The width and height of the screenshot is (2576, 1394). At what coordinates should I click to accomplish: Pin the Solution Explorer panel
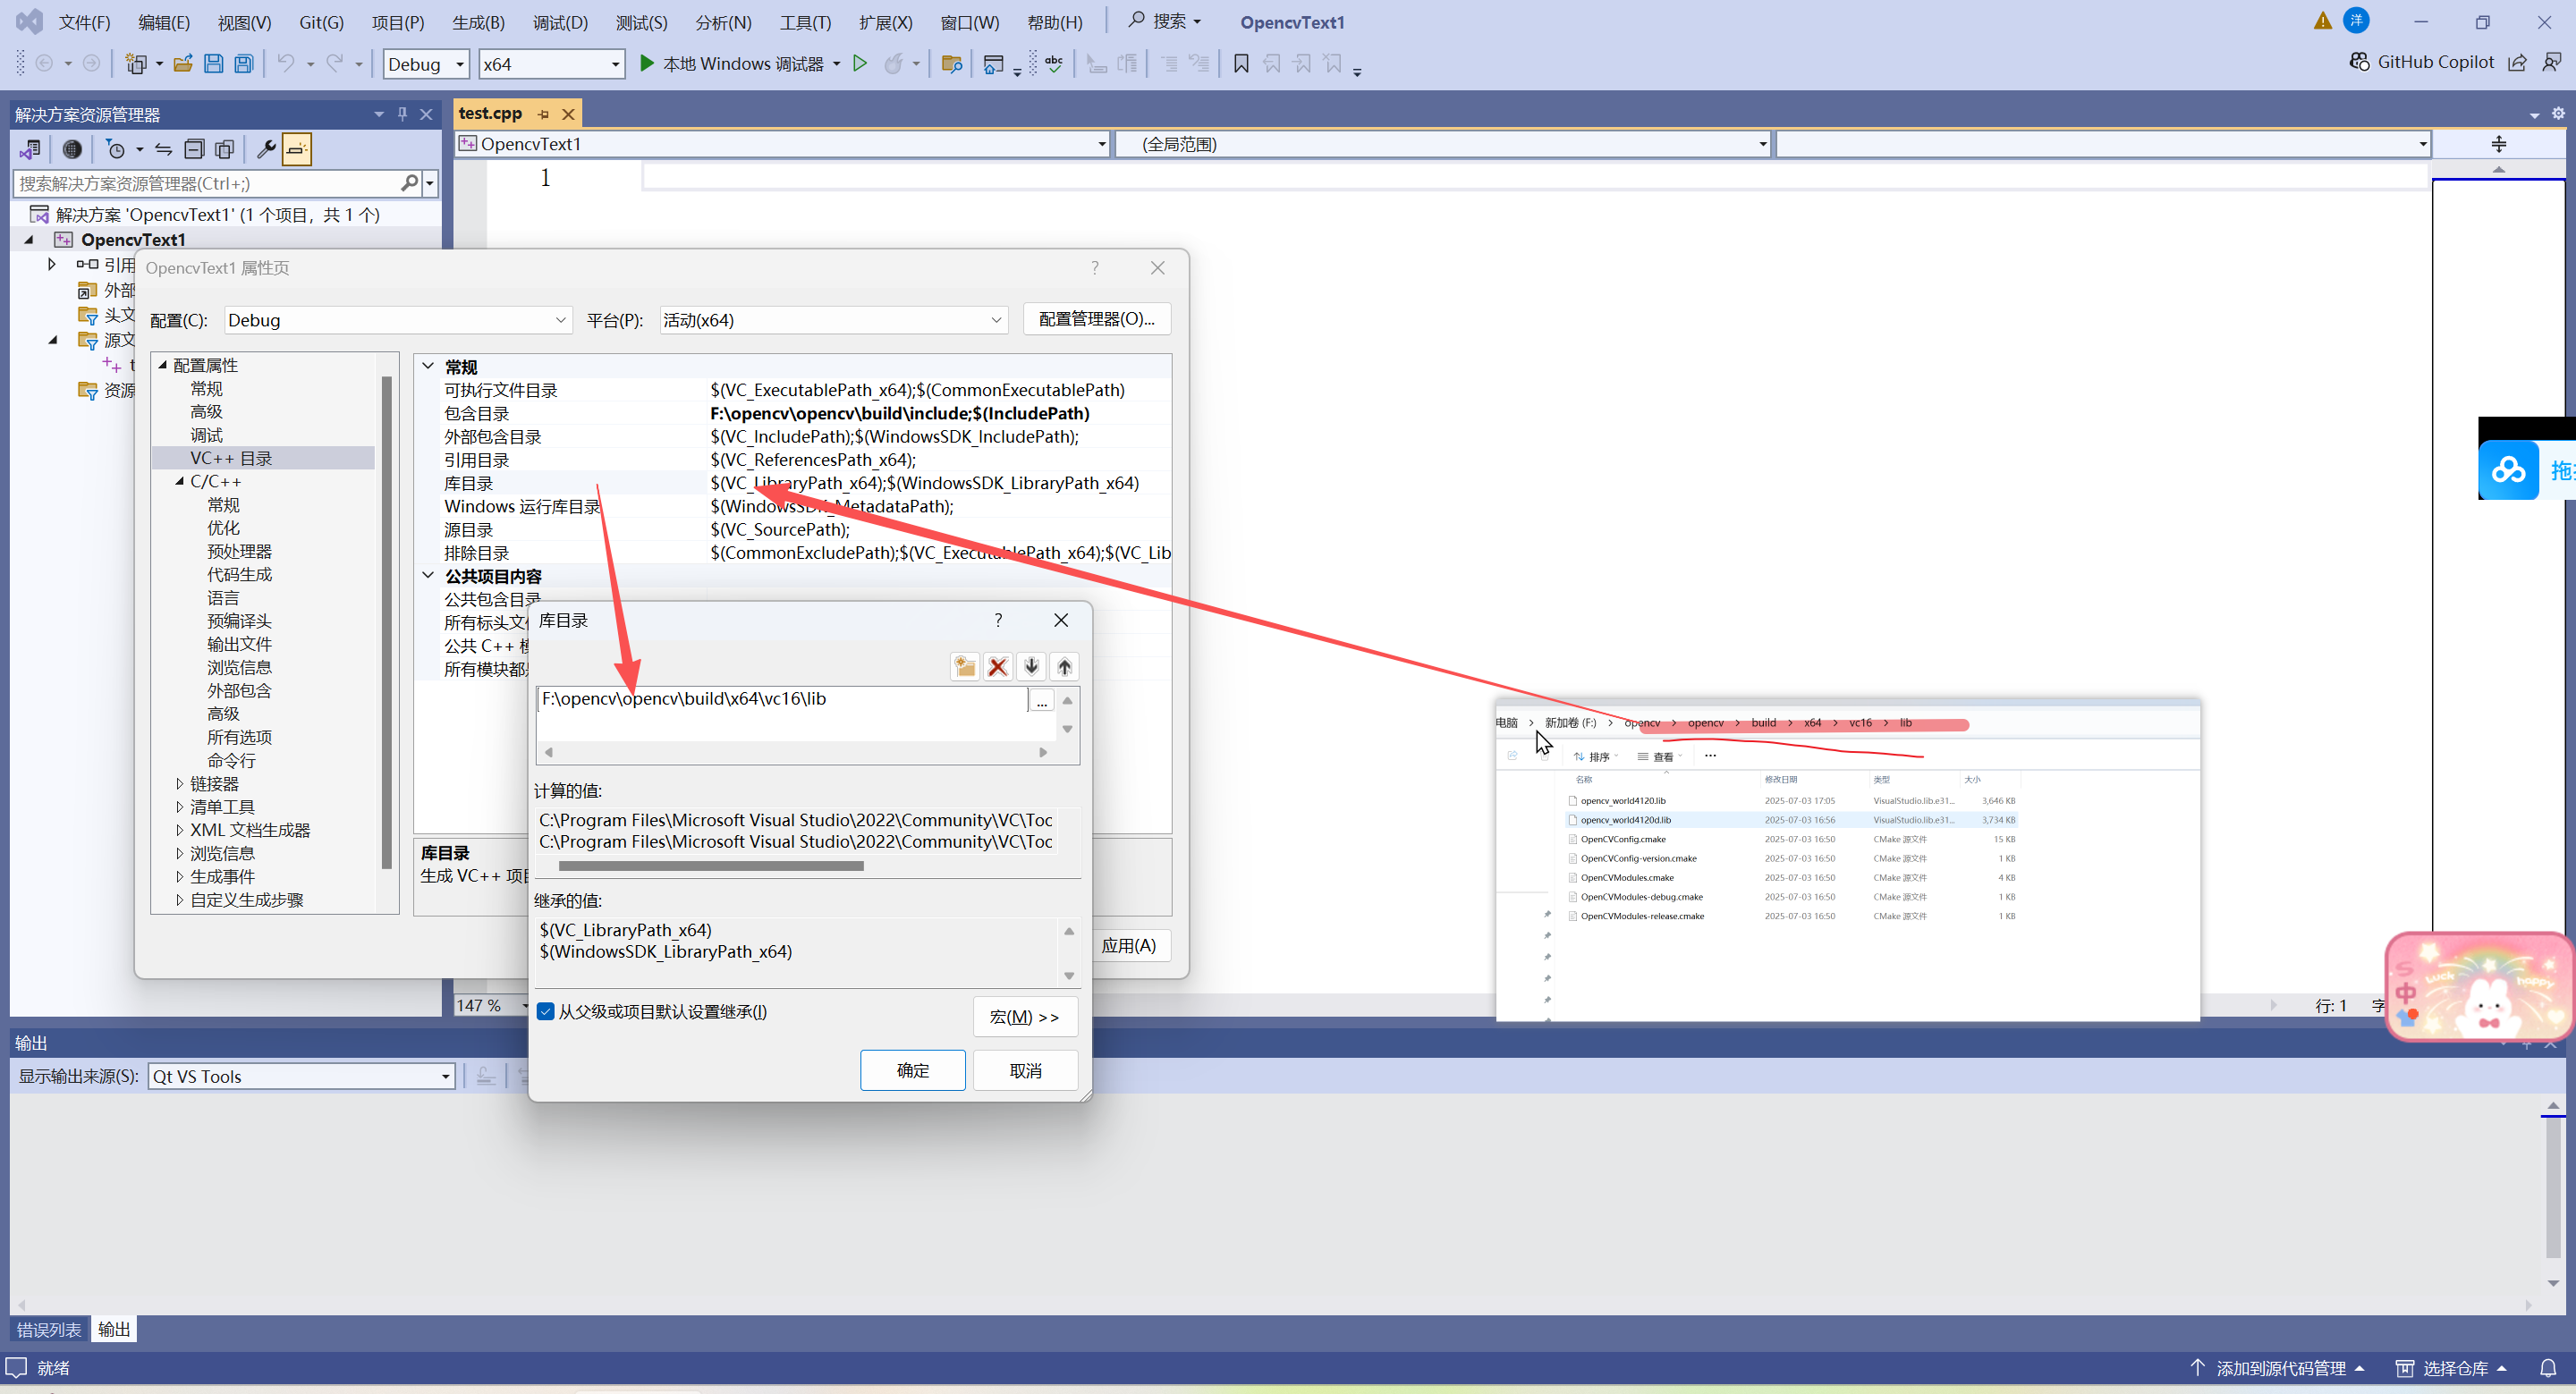(x=402, y=114)
